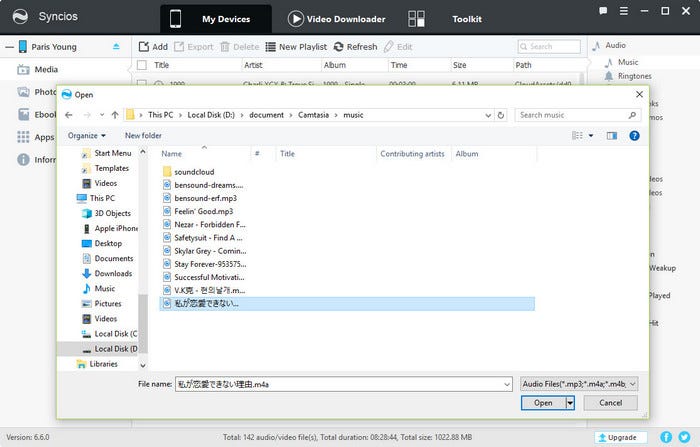
Task: Open the My Devices tab
Action: pyautogui.click(x=216, y=19)
